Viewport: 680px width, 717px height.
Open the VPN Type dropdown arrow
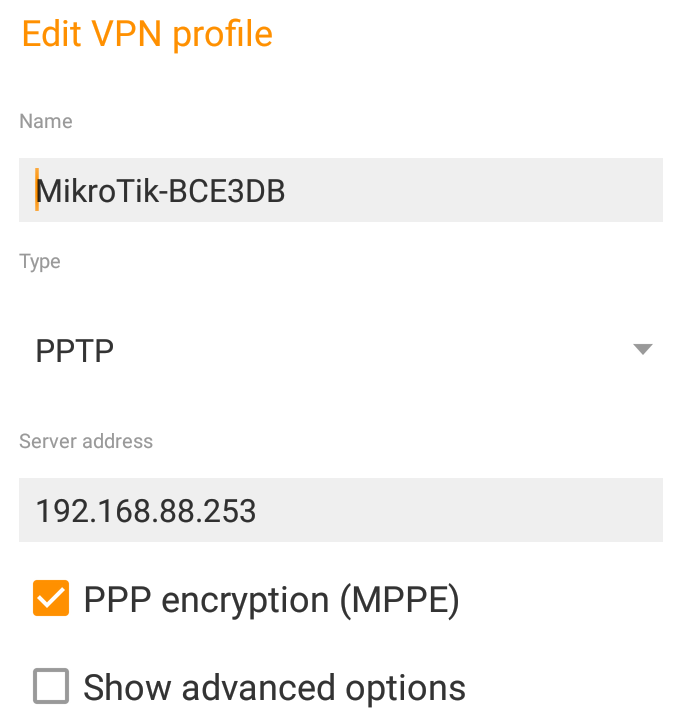click(643, 349)
